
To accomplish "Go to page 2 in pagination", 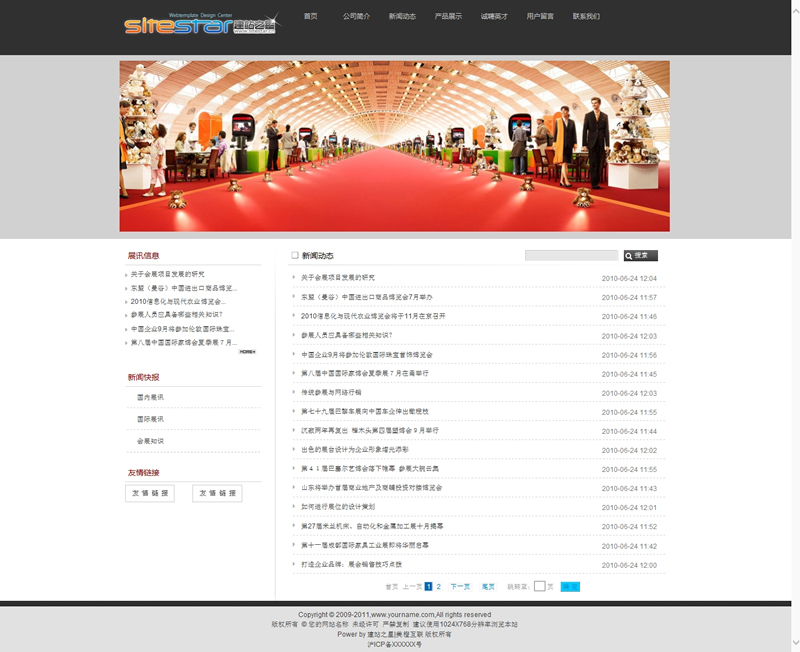I will pos(438,587).
